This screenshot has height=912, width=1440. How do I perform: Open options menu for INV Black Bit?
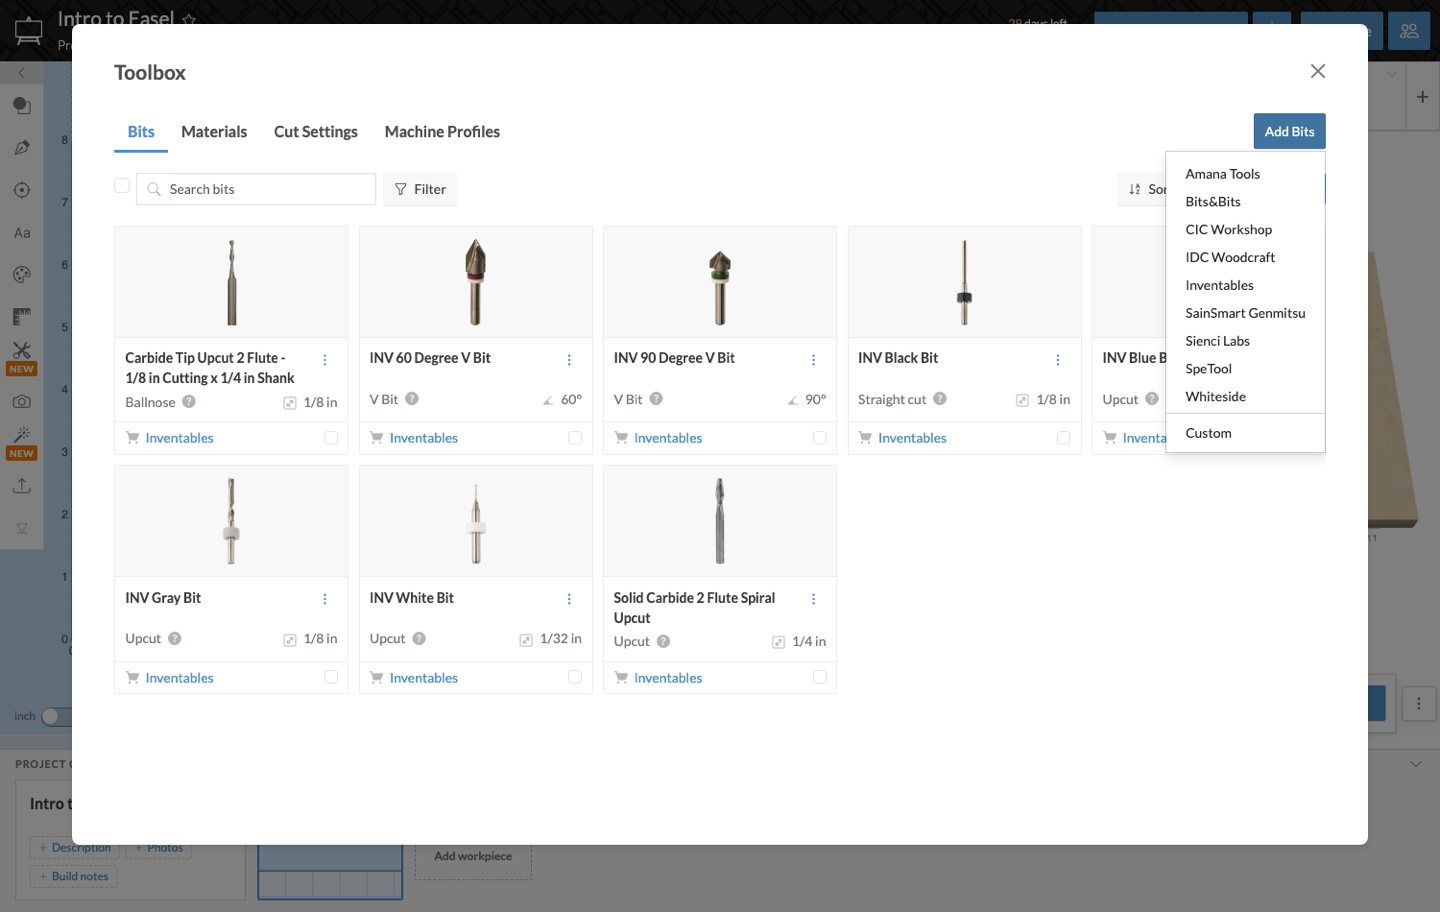(1057, 360)
